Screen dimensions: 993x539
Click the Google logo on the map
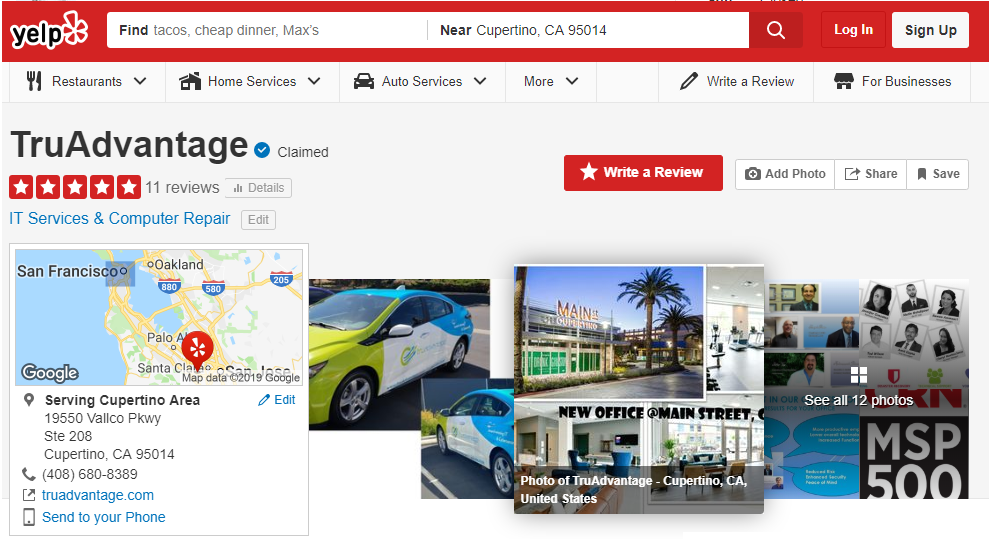click(x=50, y=372)
